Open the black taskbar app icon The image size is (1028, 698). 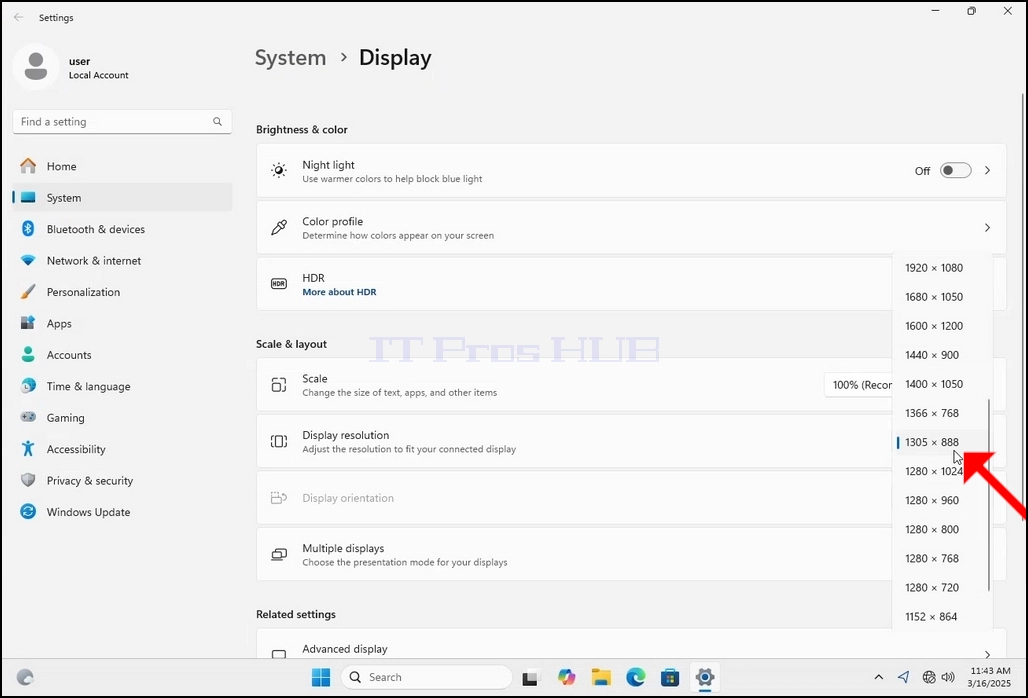(530, 678)
